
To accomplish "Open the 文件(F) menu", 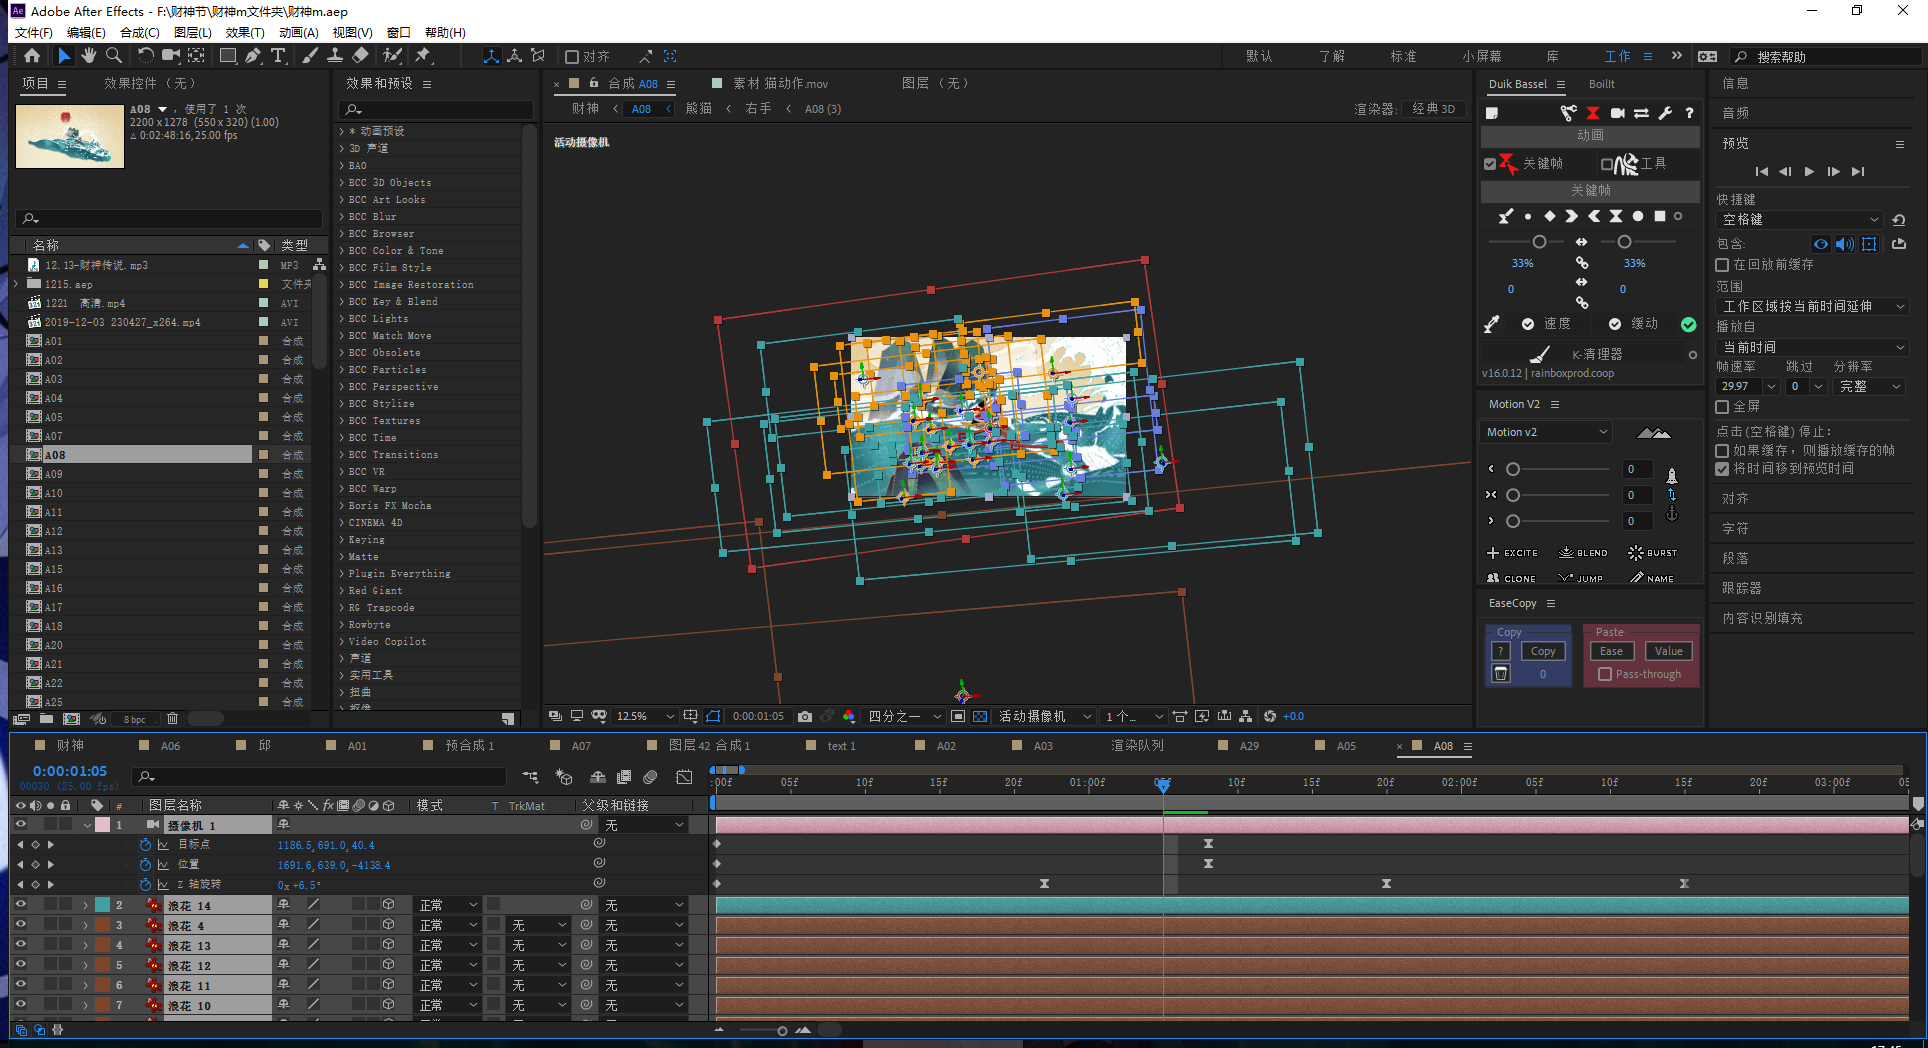I will [34, 32].
